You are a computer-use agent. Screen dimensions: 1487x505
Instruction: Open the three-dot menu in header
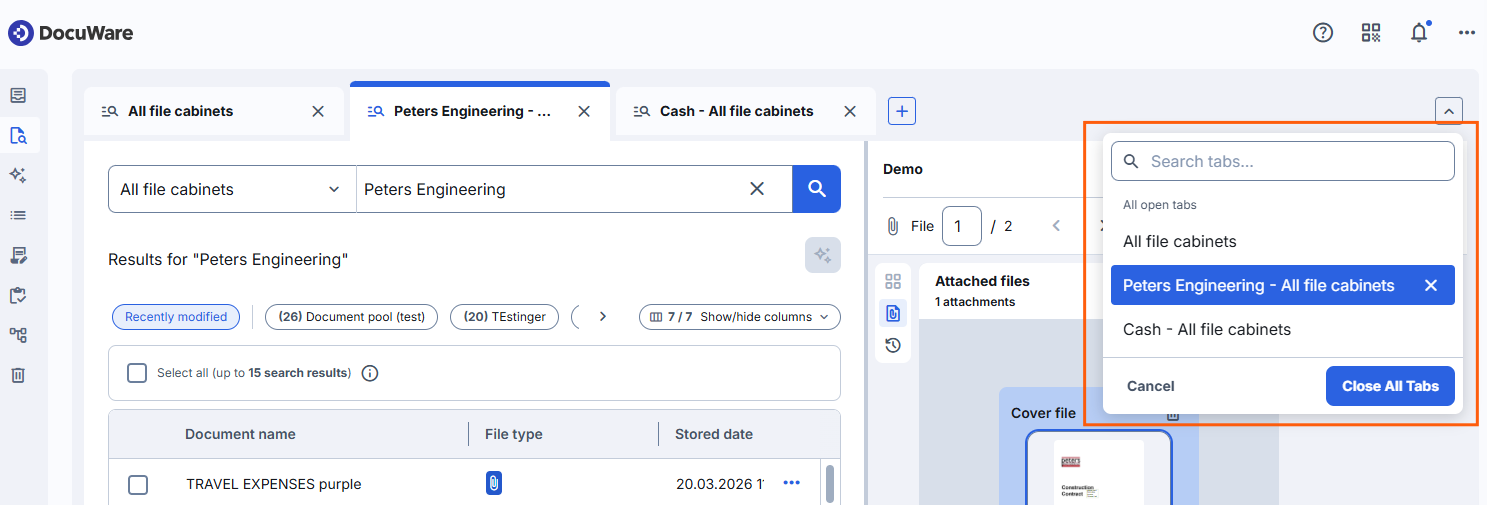tap(1467, 33)
